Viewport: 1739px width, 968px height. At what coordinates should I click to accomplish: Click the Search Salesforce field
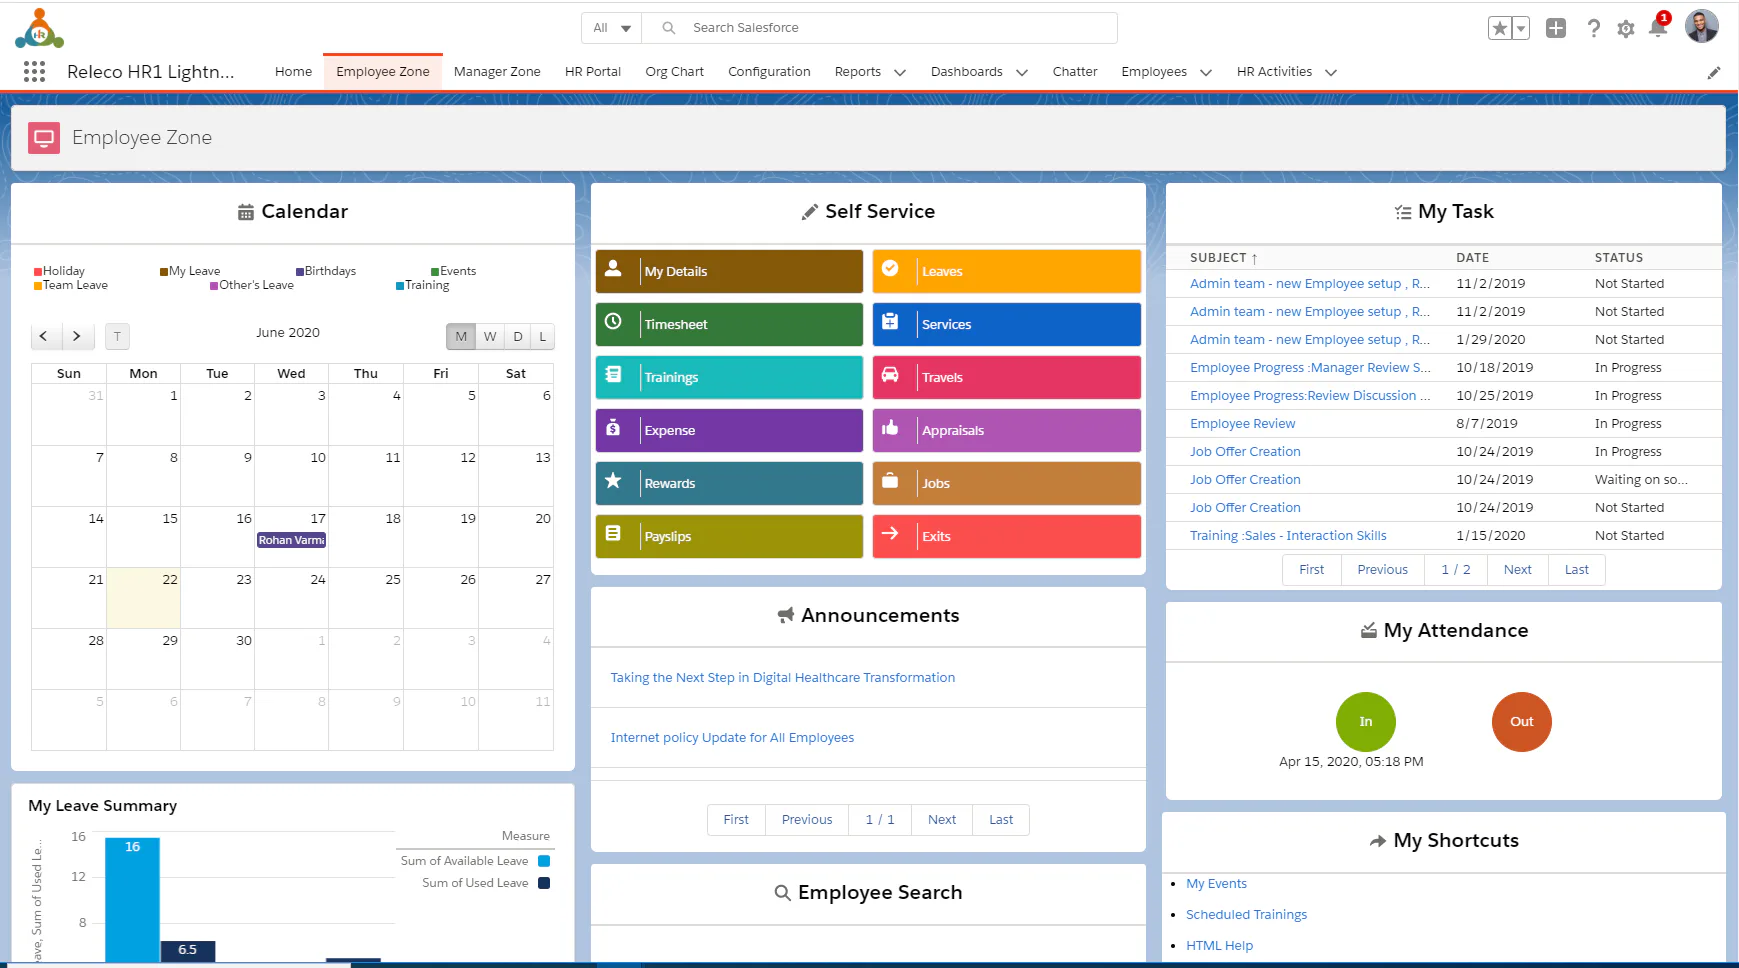pyautogui.click(x=880, y=28)
